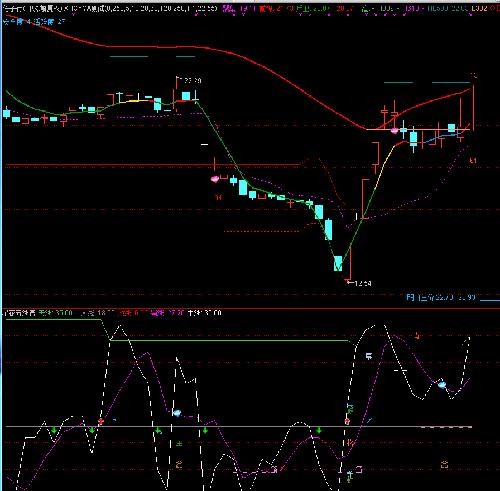The width and height of the screenshot is (500, 491).
Task: Open the oscillator sub-panel indicator title
Action: pyautogui.click(x=19, y=313)
